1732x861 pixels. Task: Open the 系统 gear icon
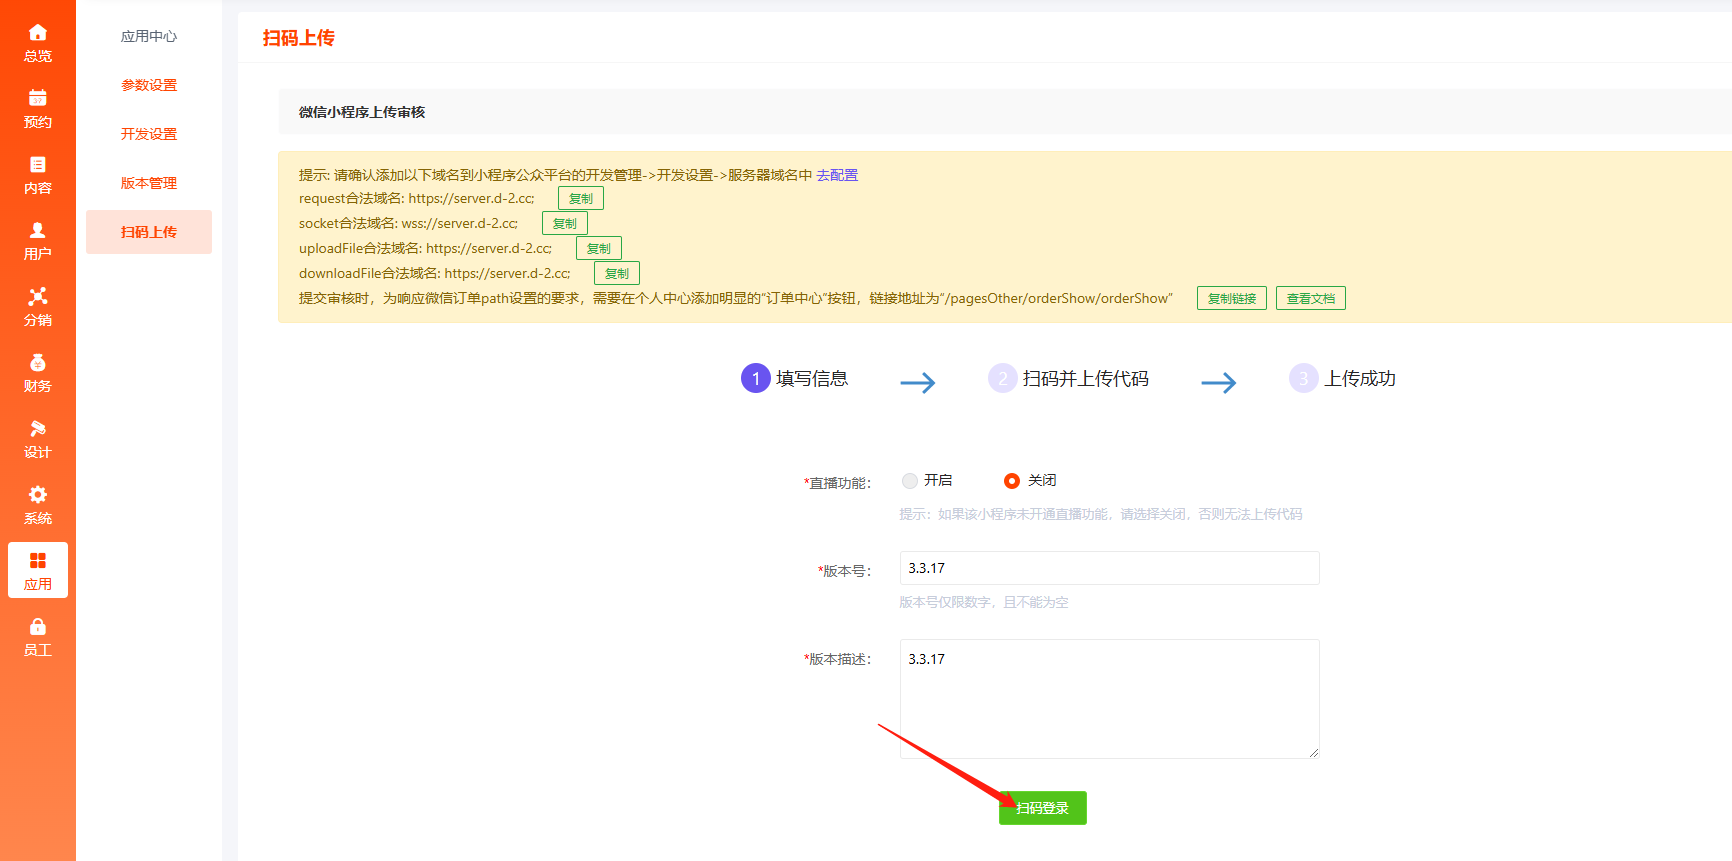click(x=37, y=495)
